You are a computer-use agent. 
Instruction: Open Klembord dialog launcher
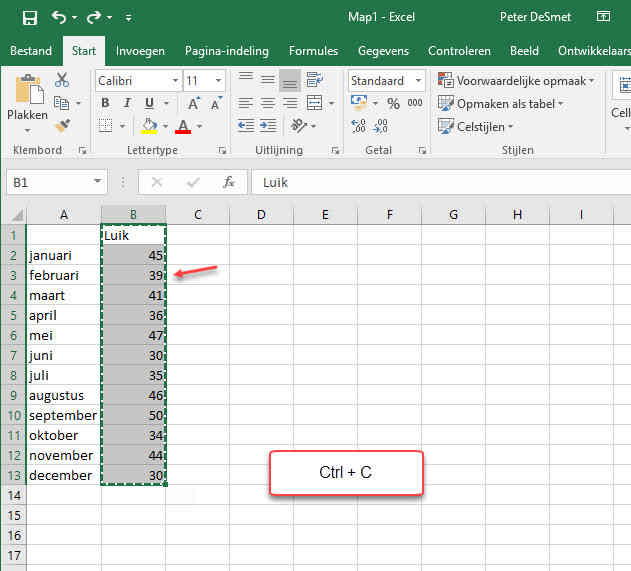pos(82,150)
